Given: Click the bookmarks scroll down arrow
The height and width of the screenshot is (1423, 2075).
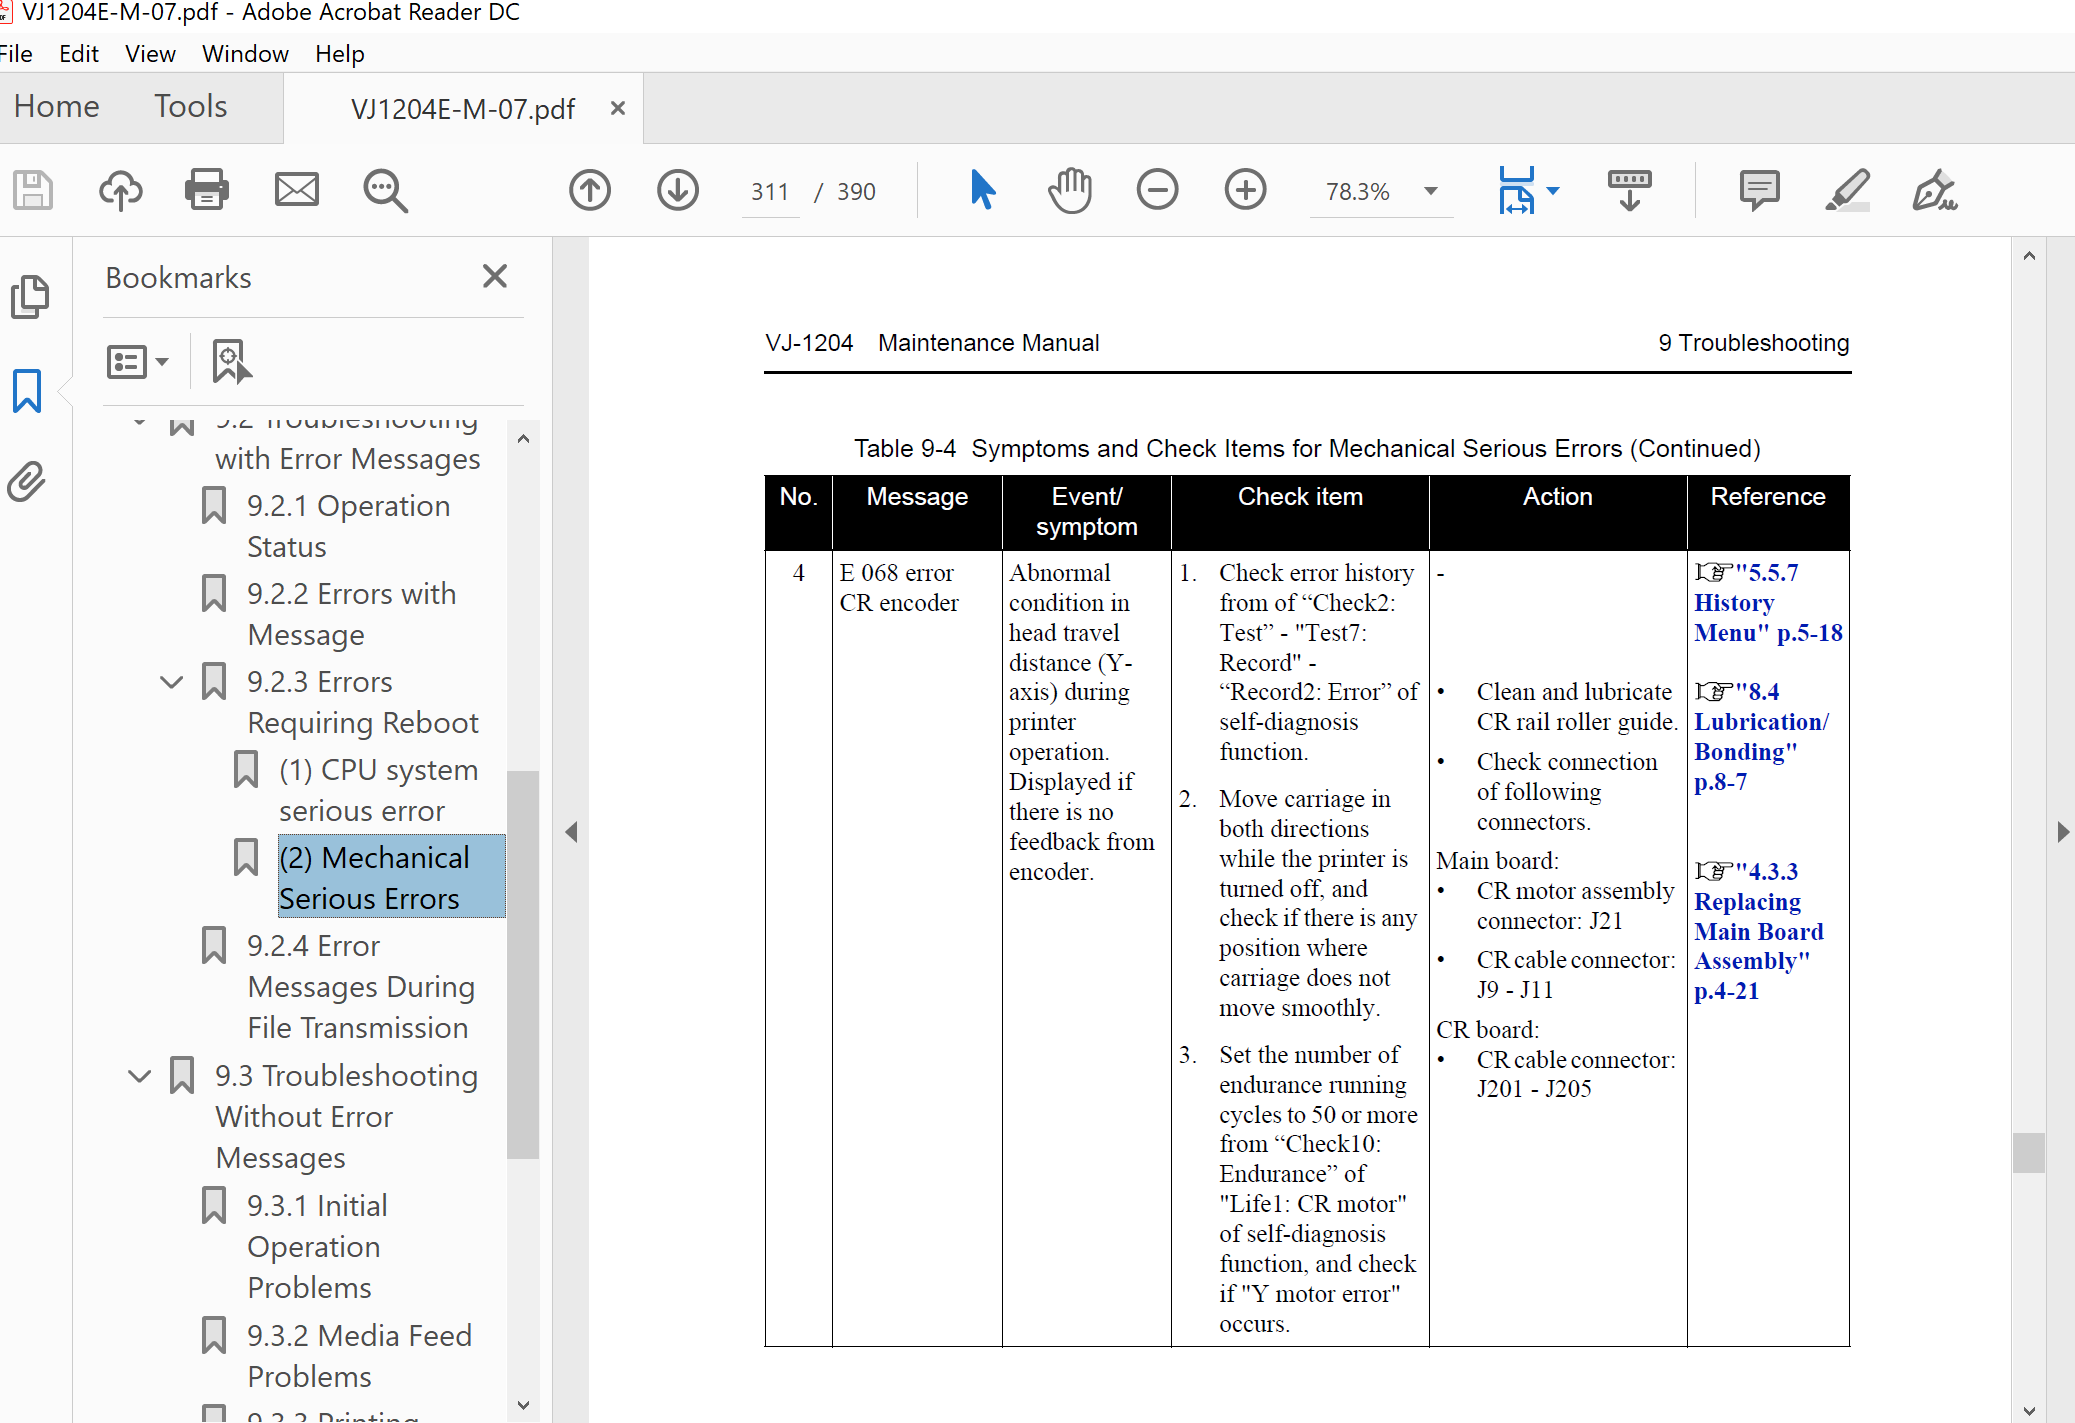Looking at the screenshot, I should click(x=523, y=1405).
